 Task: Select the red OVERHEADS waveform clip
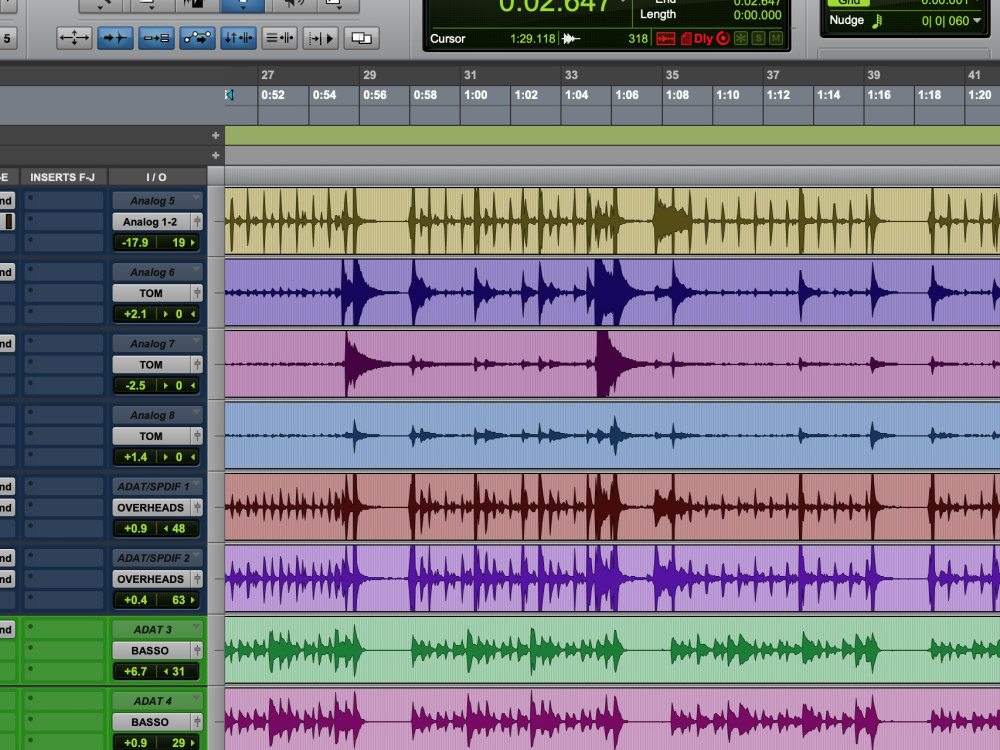(612, 507)
